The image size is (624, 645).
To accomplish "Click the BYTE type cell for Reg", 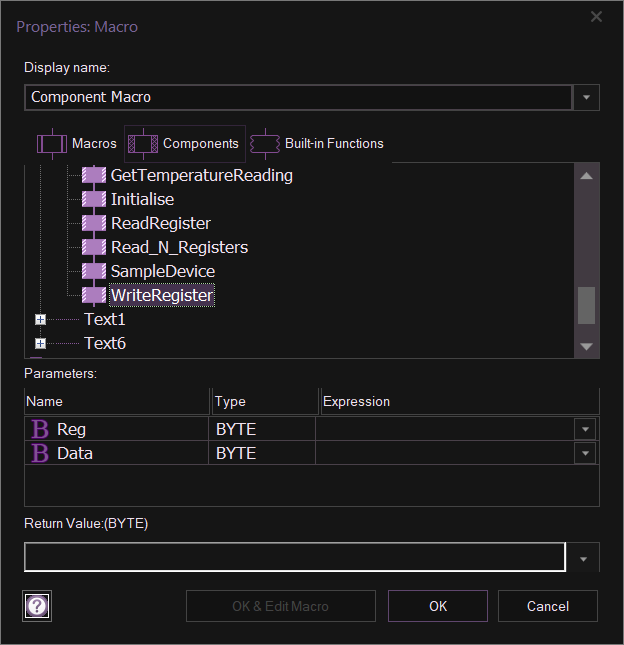I will click(x=262, y=429).
